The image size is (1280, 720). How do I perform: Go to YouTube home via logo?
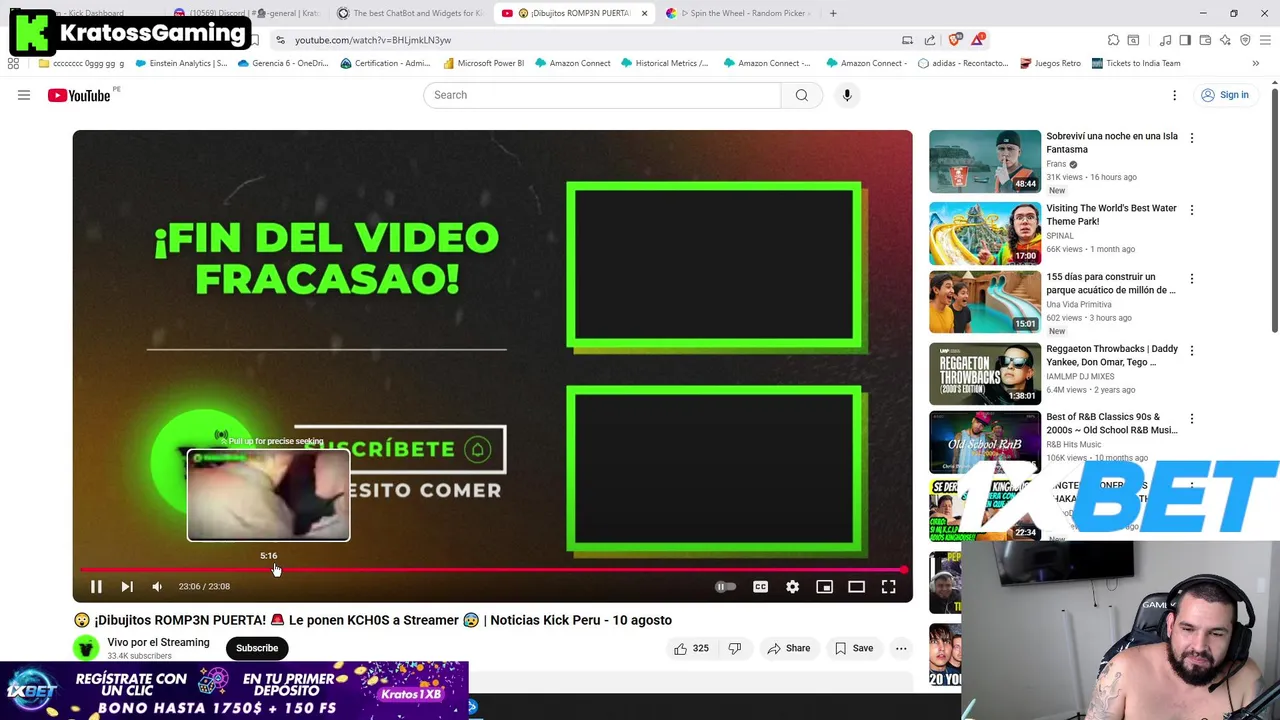[x=80, y=95]
